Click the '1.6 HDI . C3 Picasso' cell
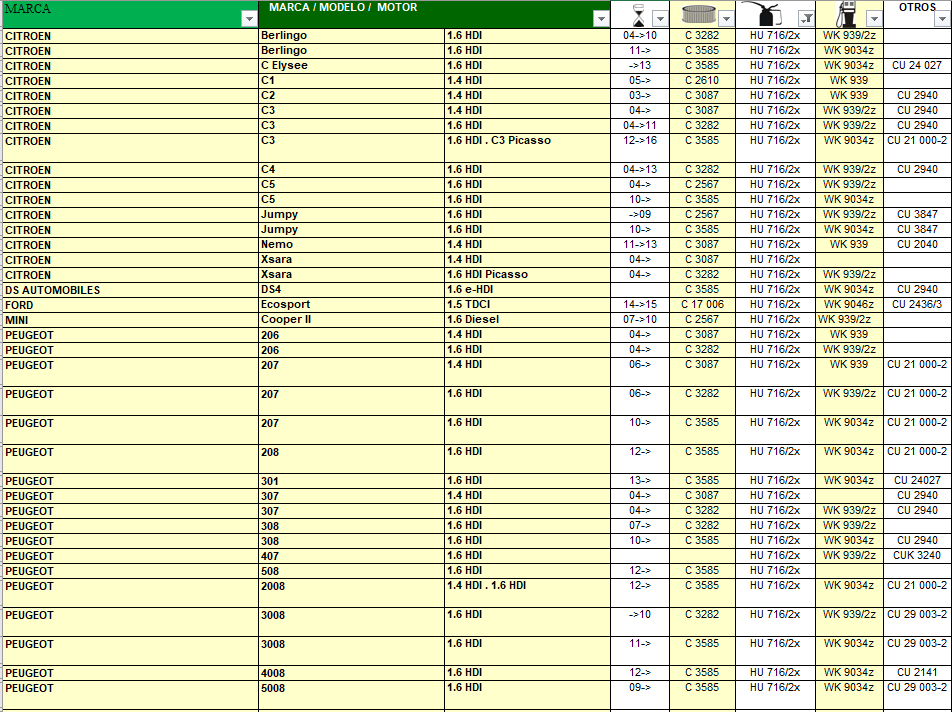Image resolution: width=952 pixels, height=712 pixels. click(527, 147)
